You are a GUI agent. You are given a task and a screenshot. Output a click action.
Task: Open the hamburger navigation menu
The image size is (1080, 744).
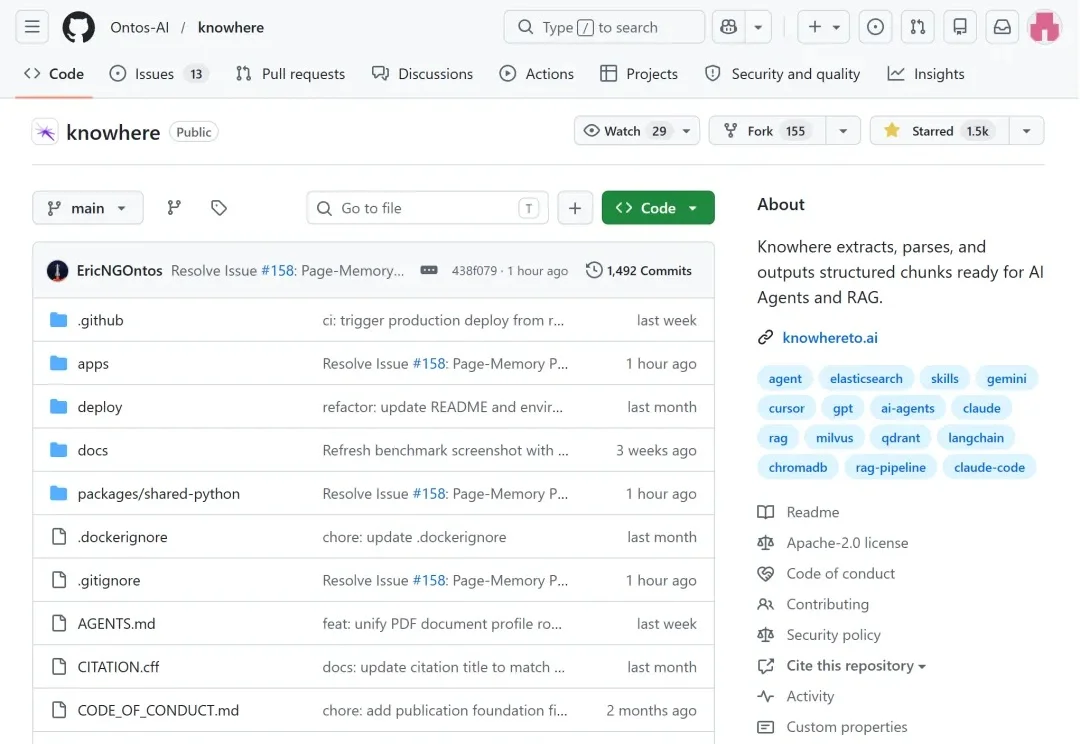coord(32,28)
